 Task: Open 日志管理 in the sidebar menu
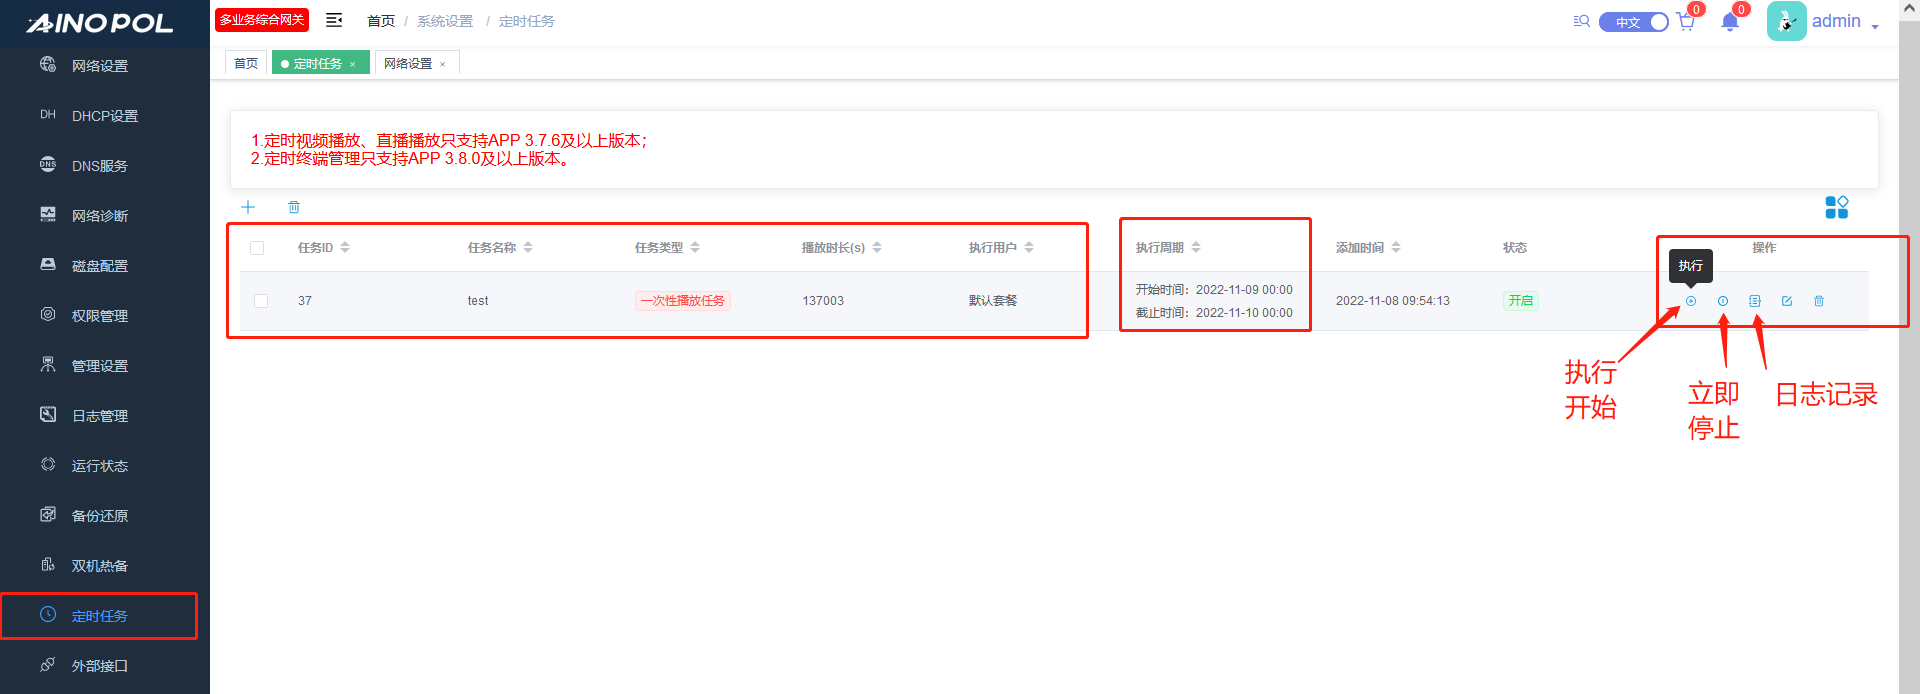click(x=99, y=416)
